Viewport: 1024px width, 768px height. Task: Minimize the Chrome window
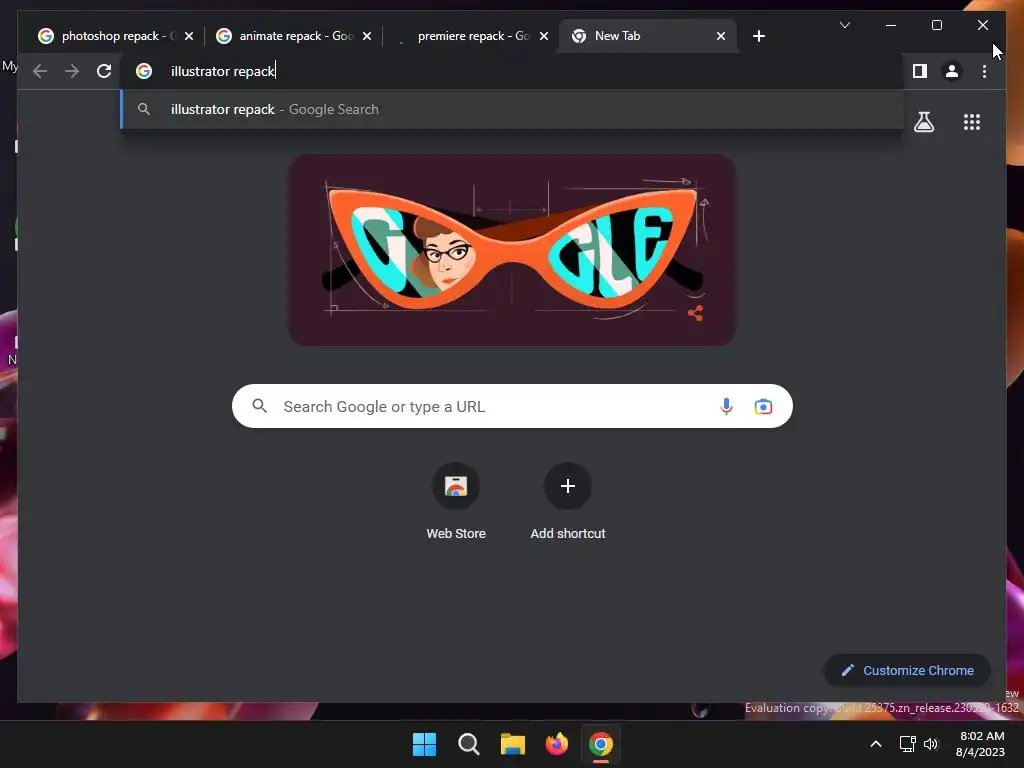[891, 25]
